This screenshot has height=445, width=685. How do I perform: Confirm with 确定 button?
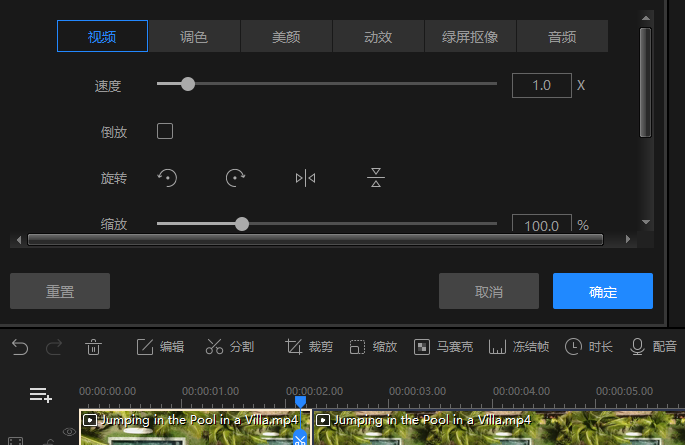[x=603, y=291]
